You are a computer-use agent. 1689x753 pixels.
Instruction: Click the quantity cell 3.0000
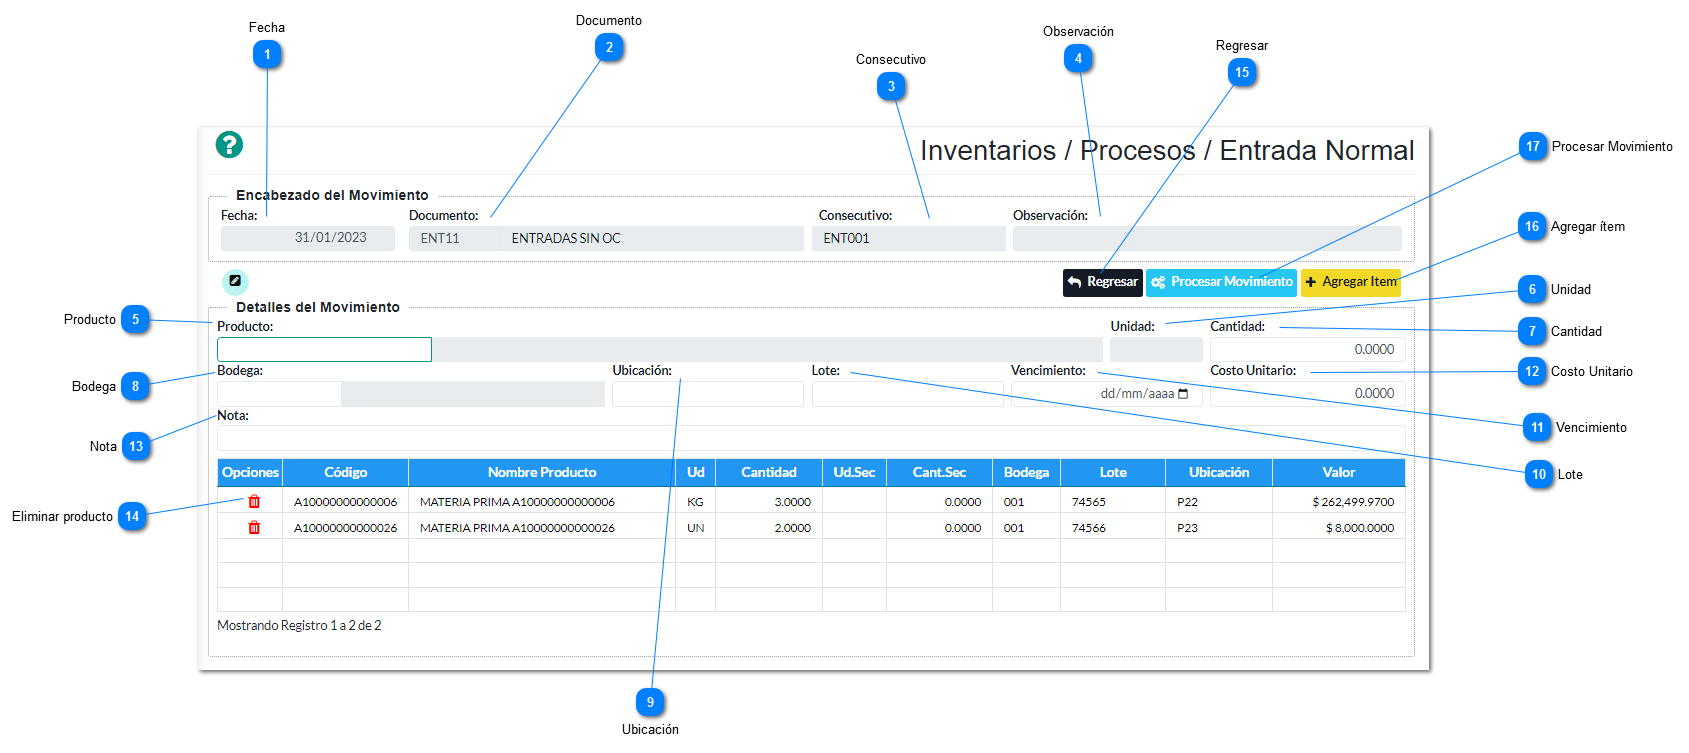769,502
